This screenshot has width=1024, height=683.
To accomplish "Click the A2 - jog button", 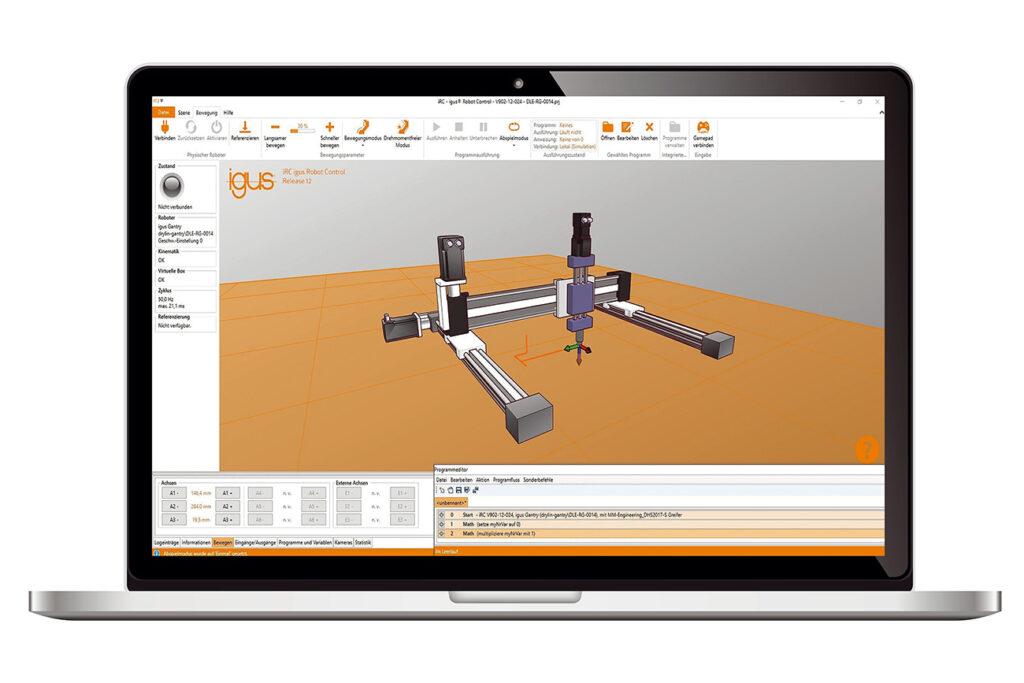I will [174, 507].
